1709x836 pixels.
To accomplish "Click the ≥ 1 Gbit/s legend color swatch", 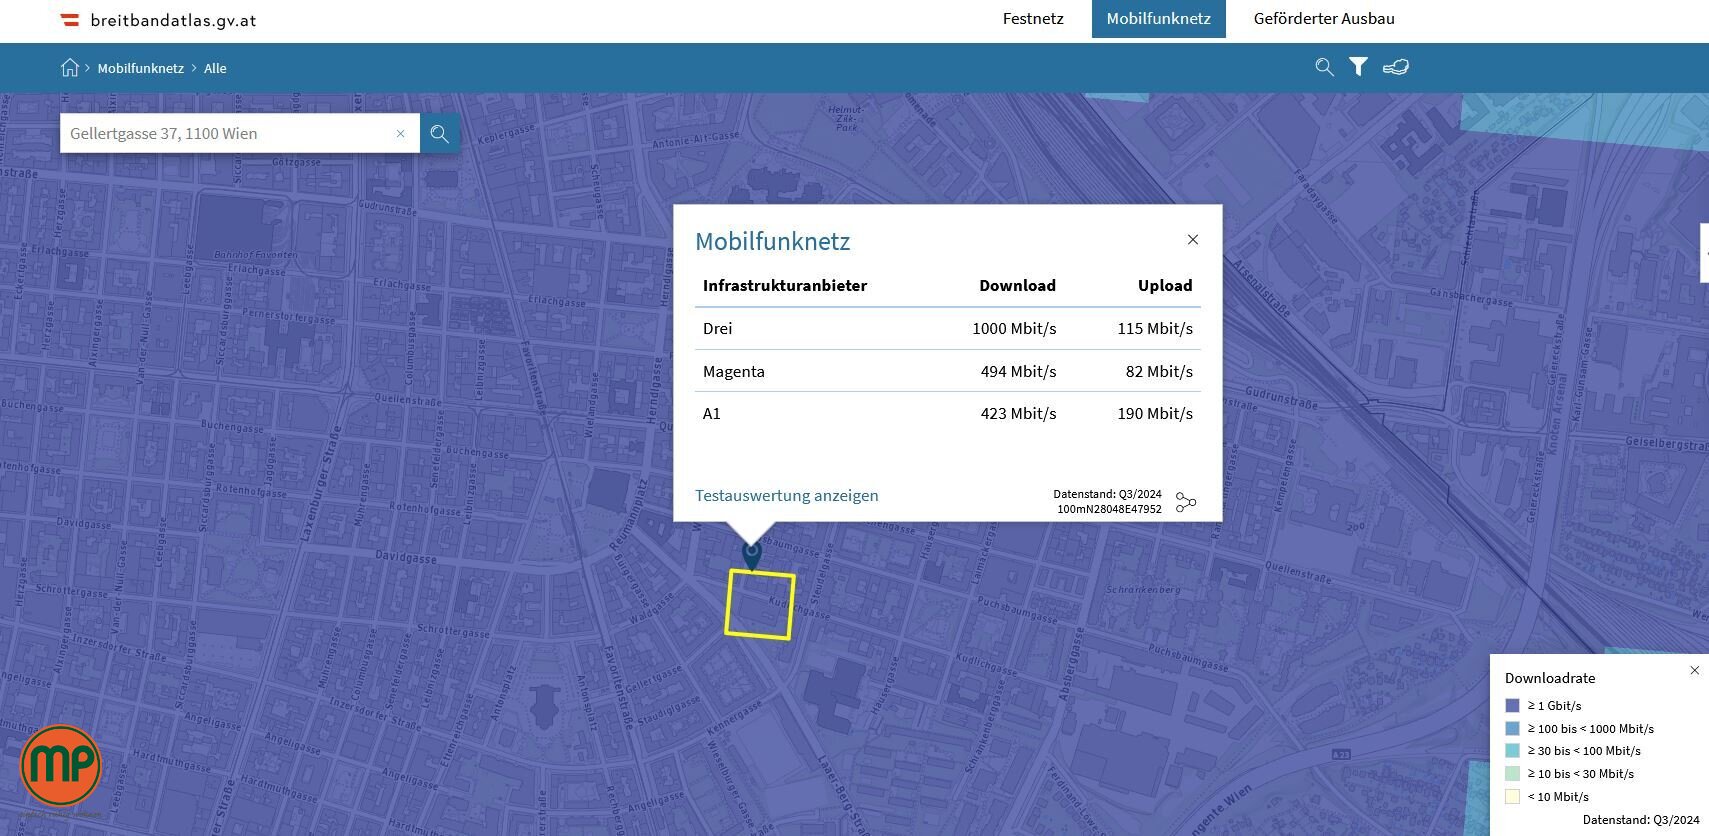I will tap(1512, 706).
